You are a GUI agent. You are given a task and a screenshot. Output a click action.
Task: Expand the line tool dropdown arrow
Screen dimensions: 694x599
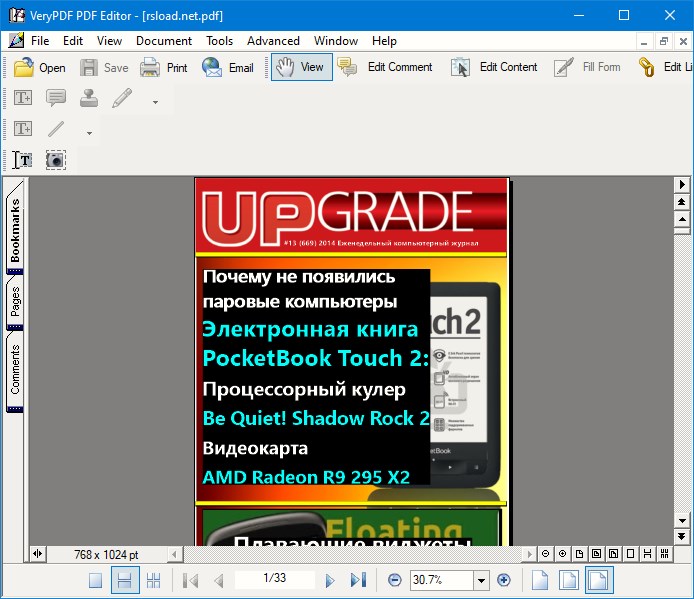[x=89, y=133]
